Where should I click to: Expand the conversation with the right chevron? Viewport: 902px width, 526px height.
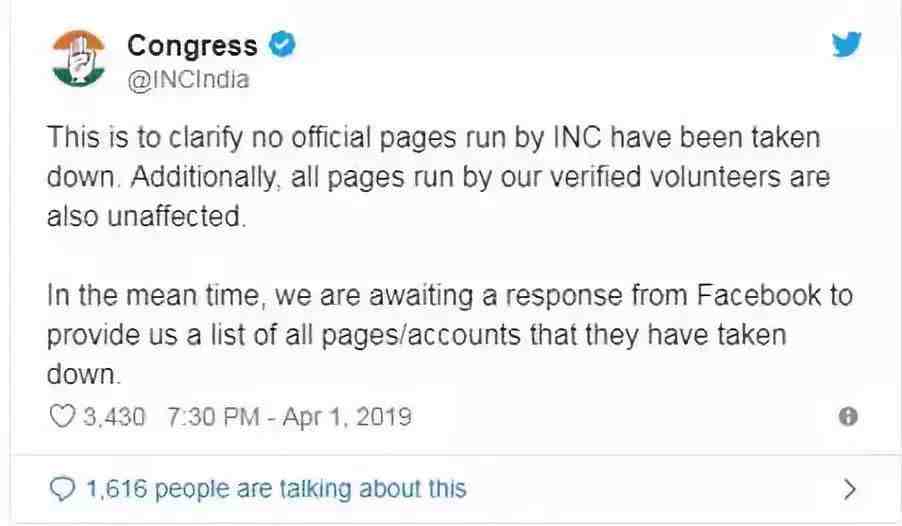coord(850,489)
